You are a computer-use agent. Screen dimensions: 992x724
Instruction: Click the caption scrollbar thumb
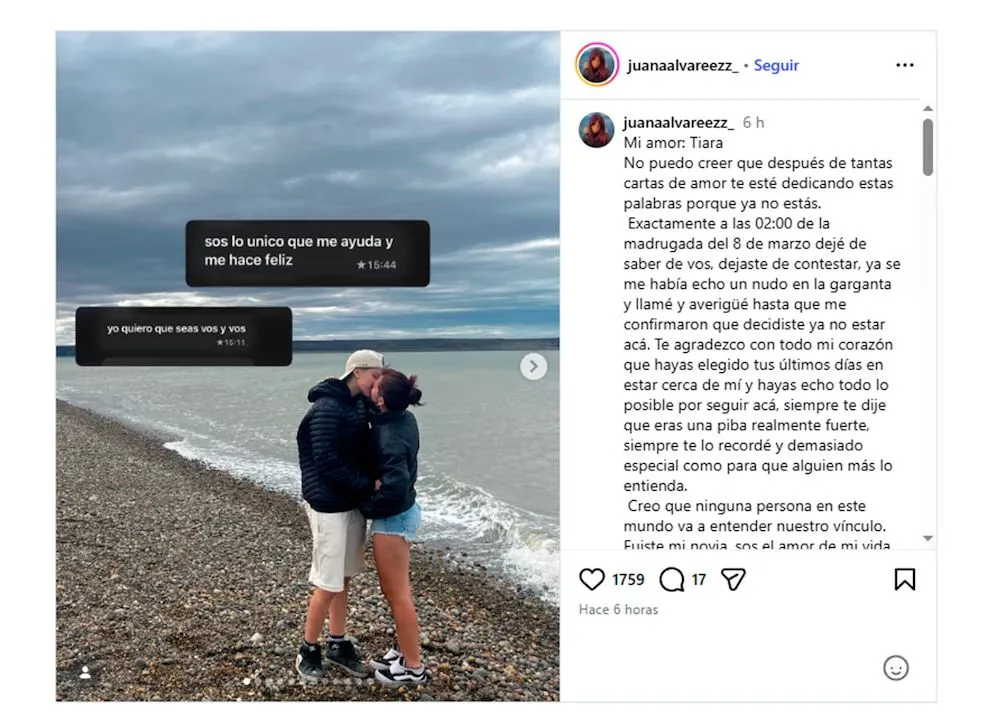click(x=927, y=147)
